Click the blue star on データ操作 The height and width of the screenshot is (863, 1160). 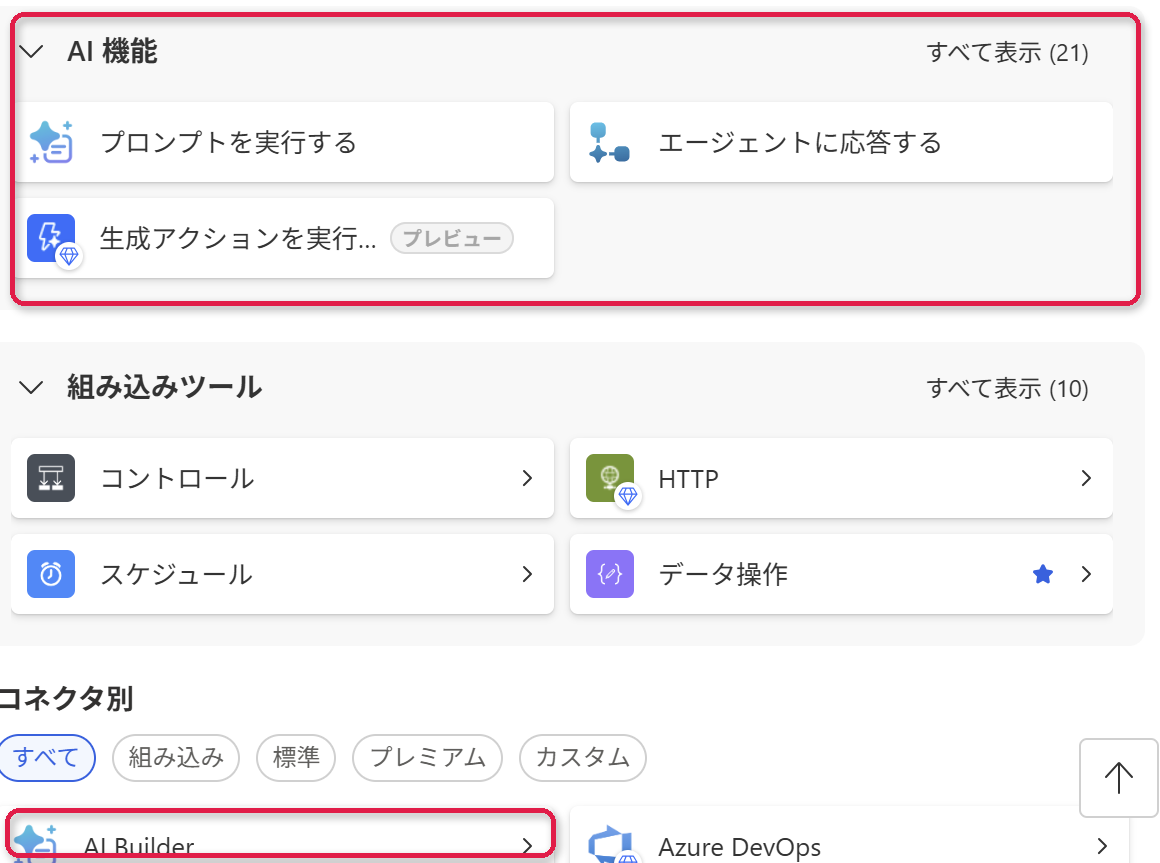coord(1043,574)
